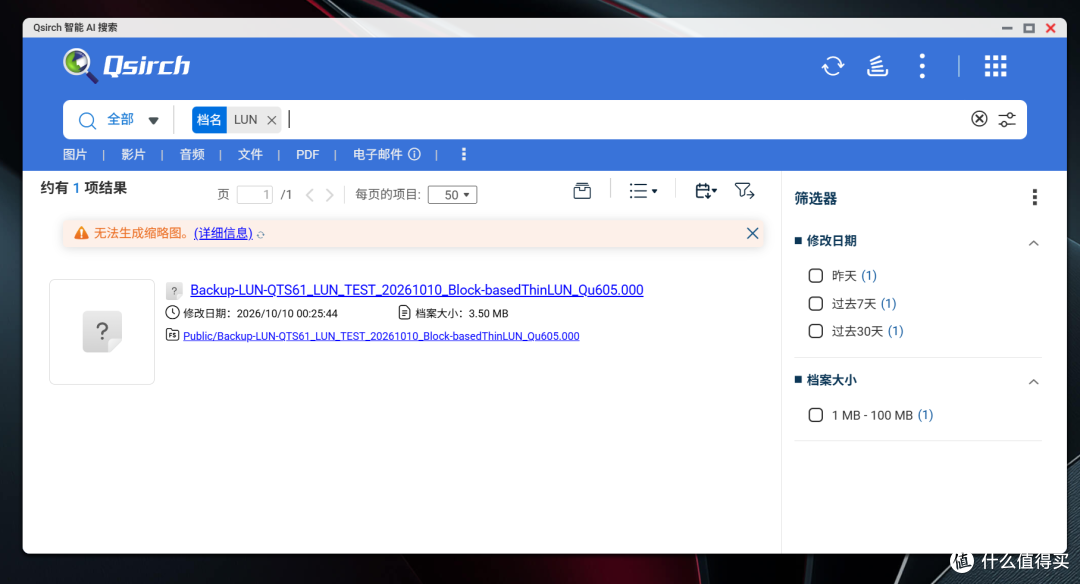Collapse the 修改日期 section

tap(1033, 243)
